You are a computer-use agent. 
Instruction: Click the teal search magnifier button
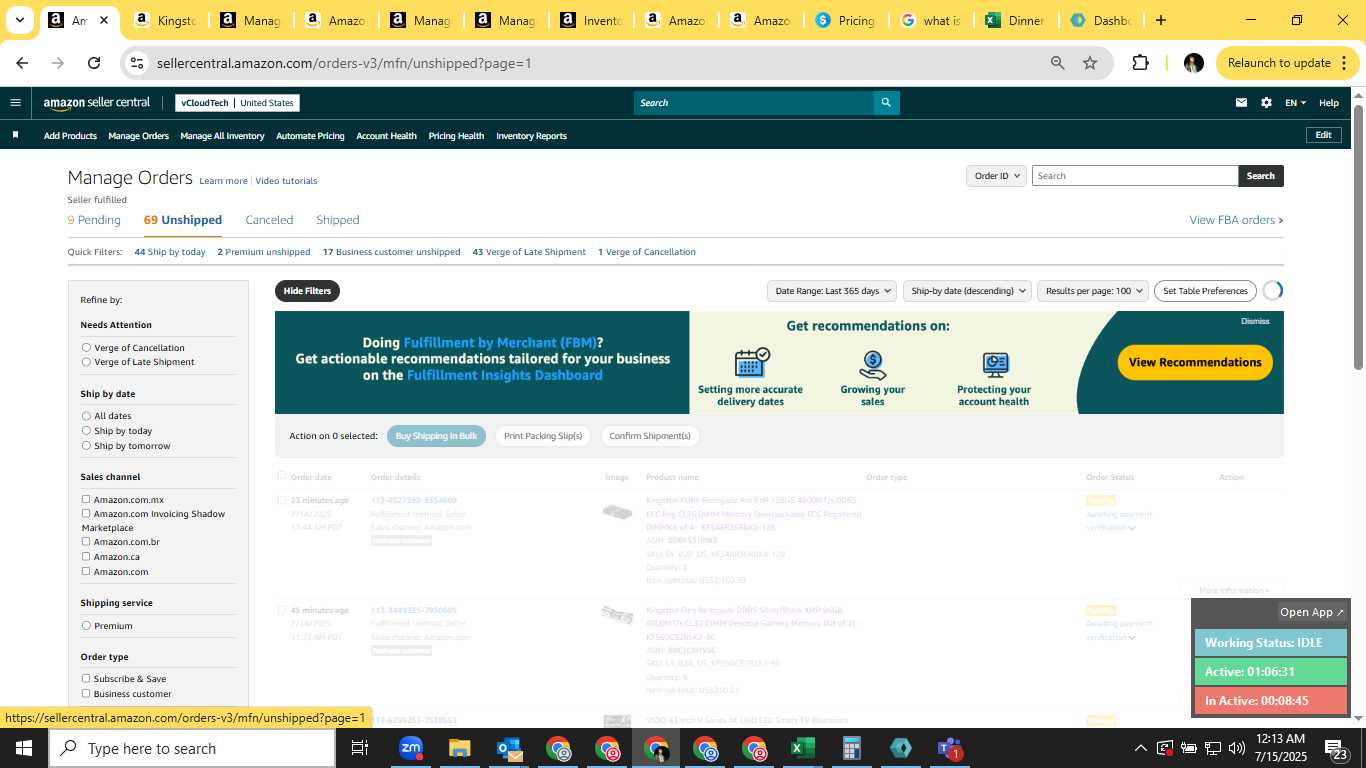click(886, 103)
